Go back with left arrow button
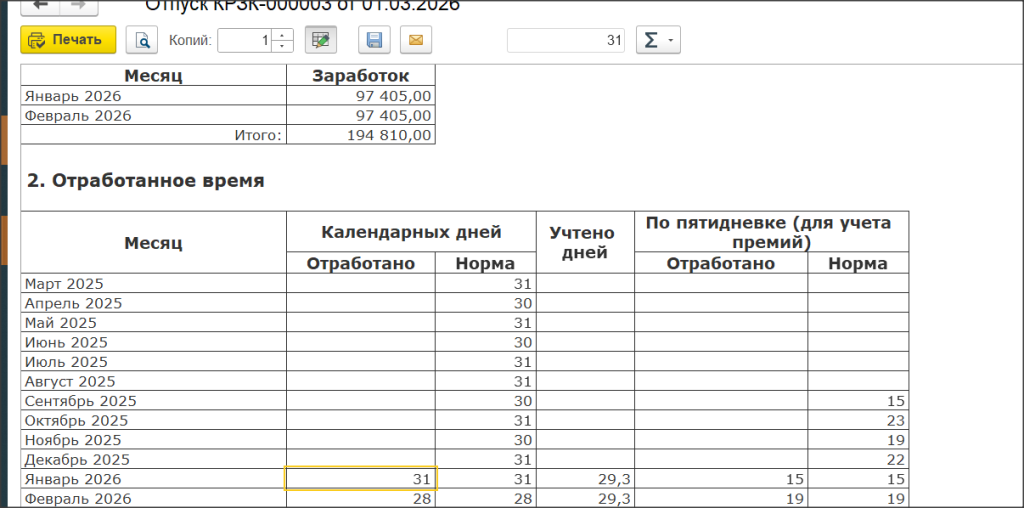 pyautogui.click(x=42, y=6)
